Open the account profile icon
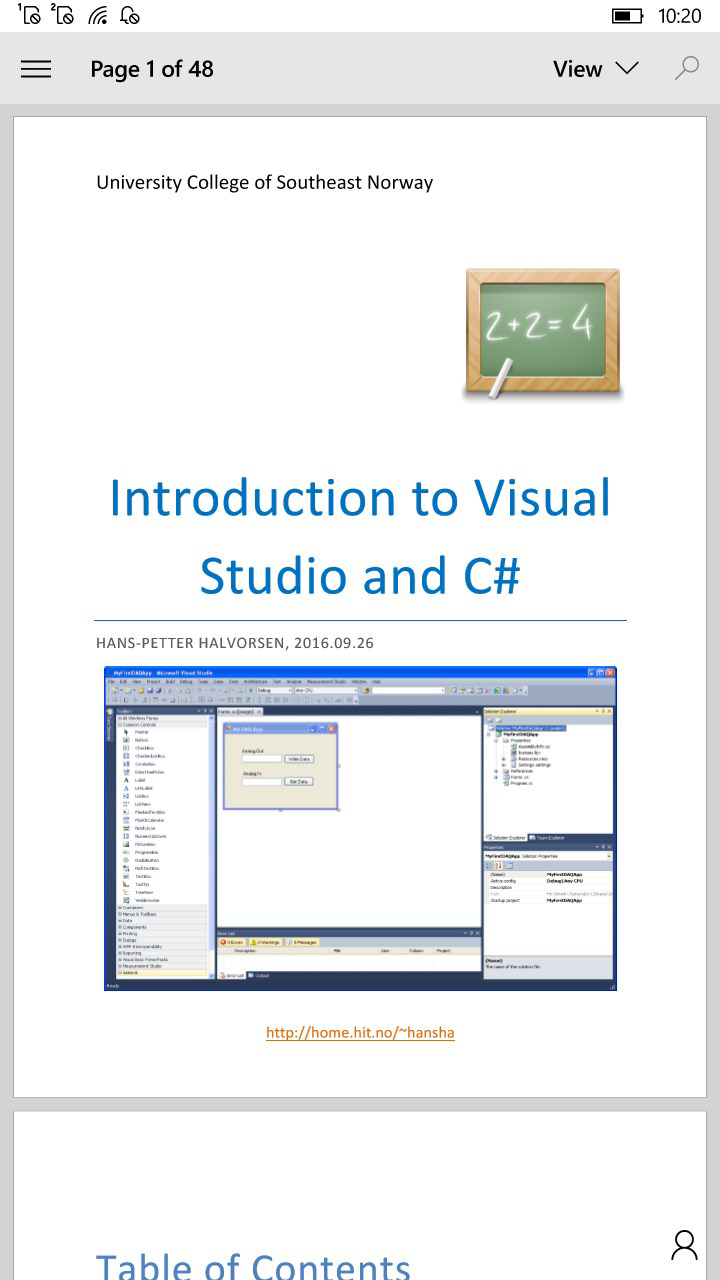The width and height of the screenshot is (720, 1280). point(684,1245)
